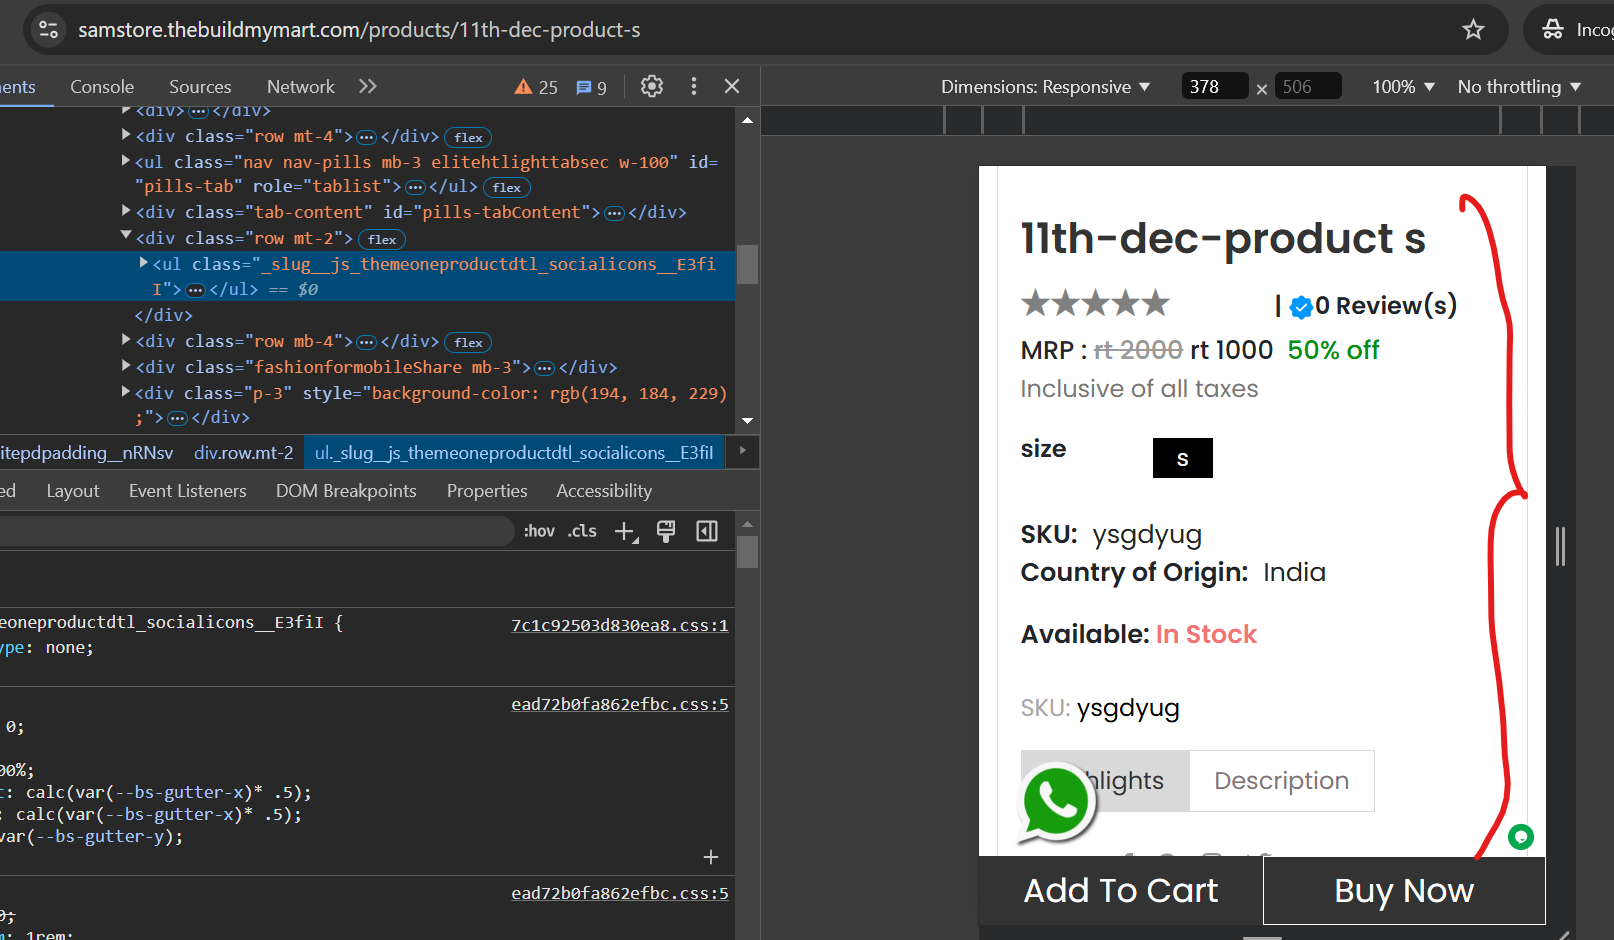Toggle rendering emulations paintbrush icon
1614x940 pixels.
tap(666, 531)
